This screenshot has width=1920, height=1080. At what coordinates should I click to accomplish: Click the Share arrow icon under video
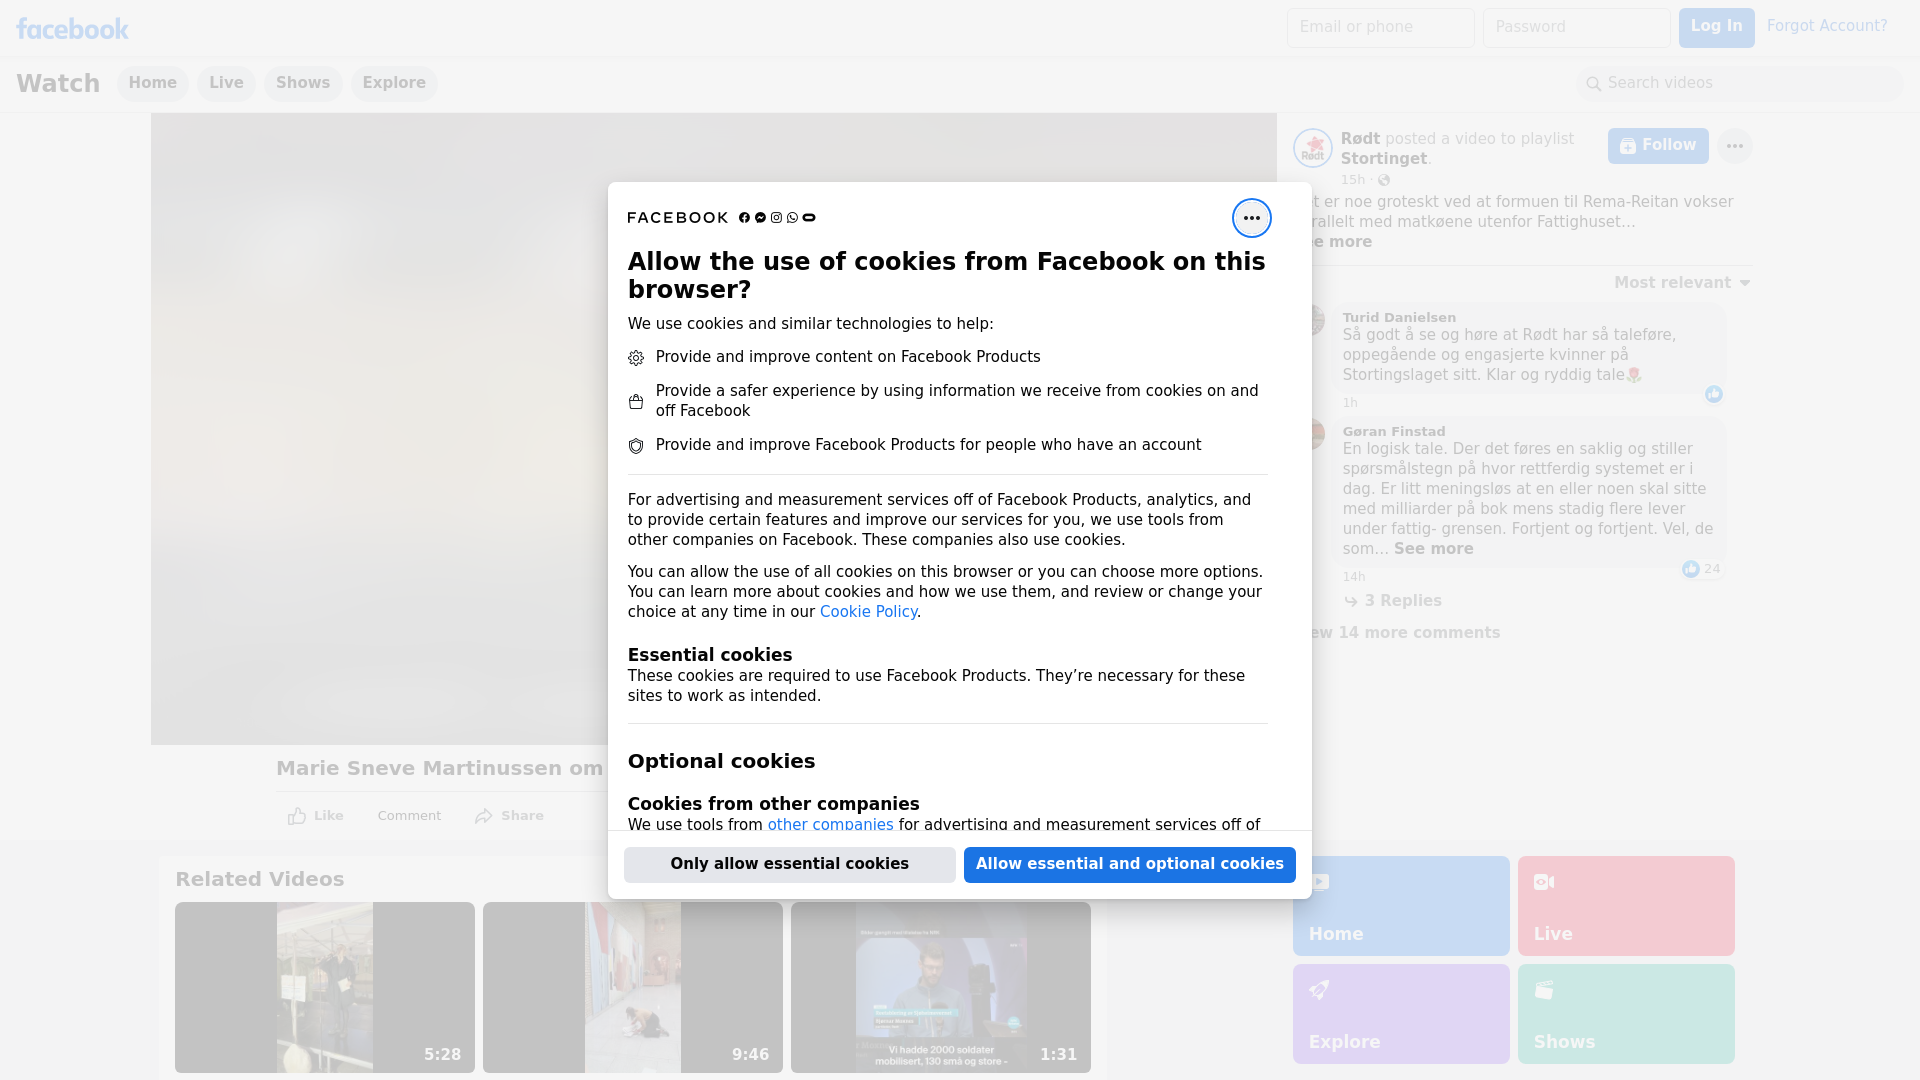point(484,816)
